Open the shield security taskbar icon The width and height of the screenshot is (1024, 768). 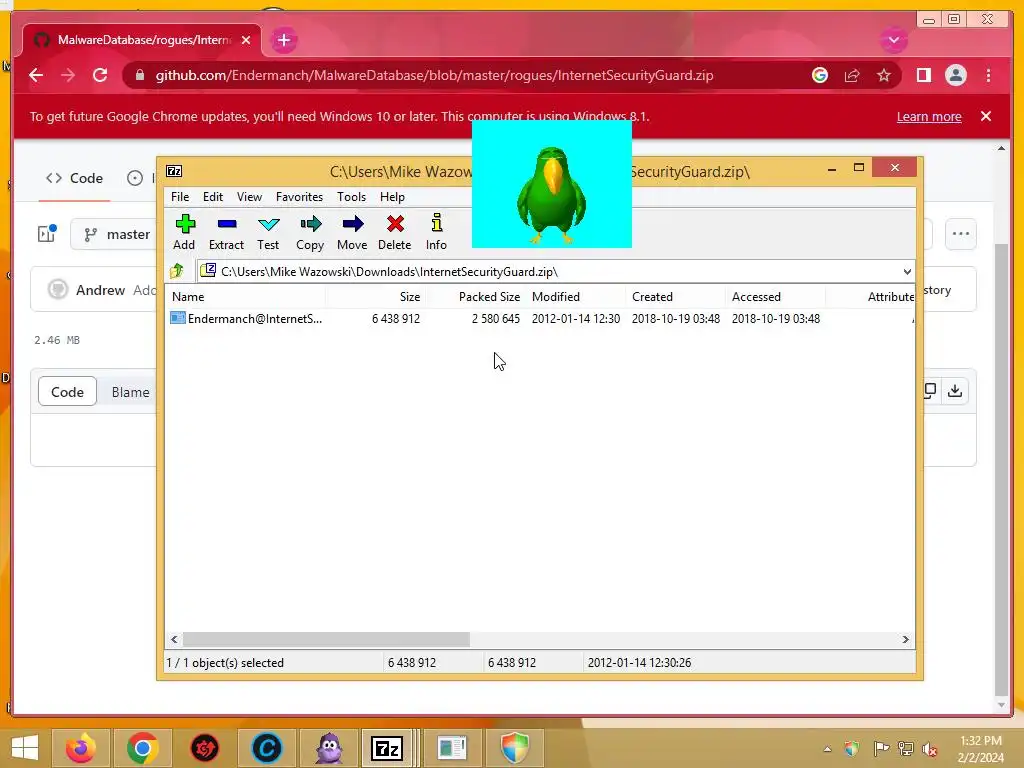(x=515, y=748)
